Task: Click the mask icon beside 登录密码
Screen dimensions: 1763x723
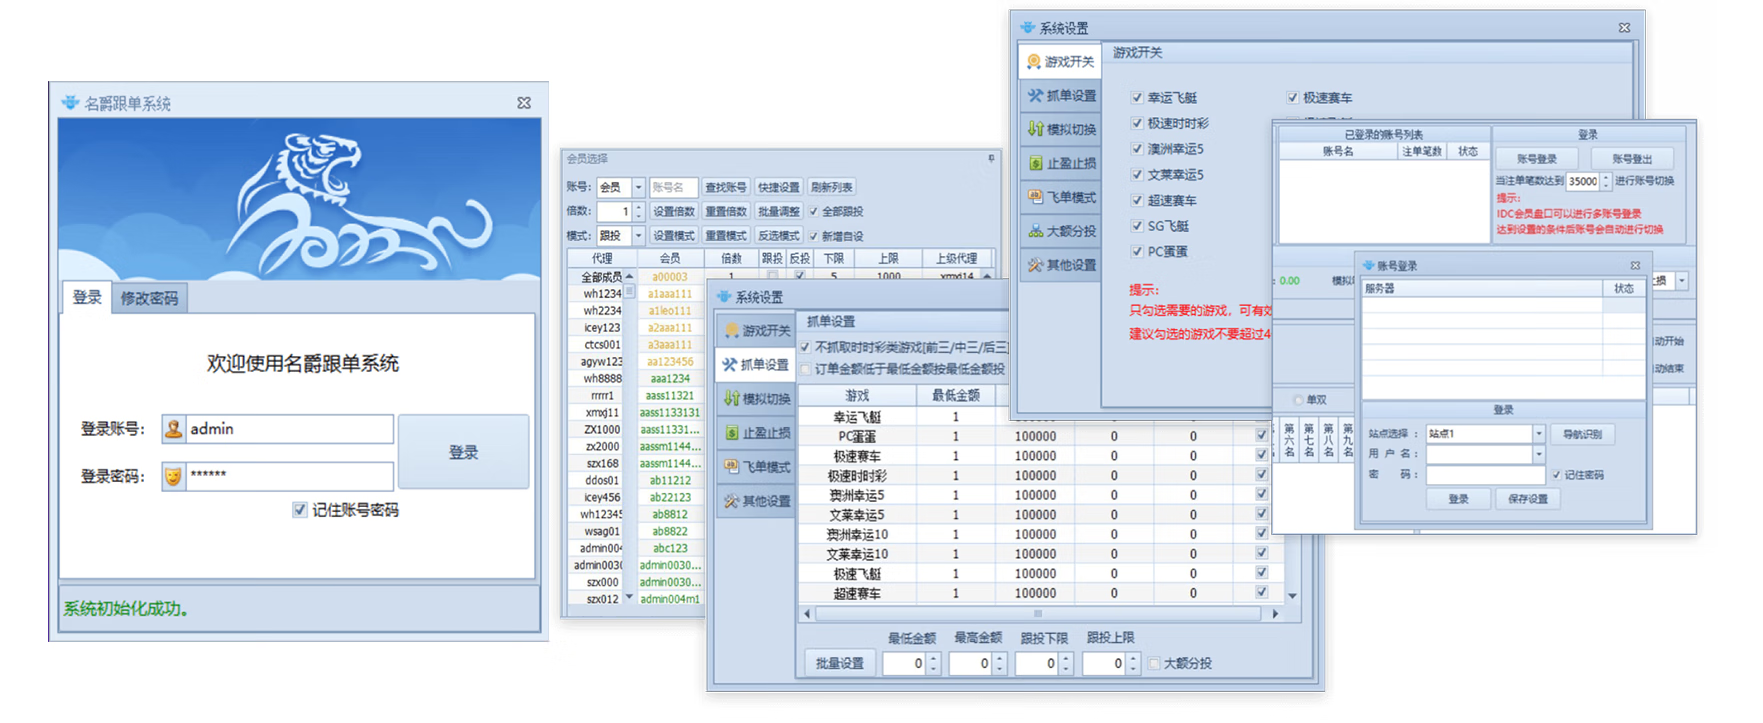Action: click(x=174, y=476)
